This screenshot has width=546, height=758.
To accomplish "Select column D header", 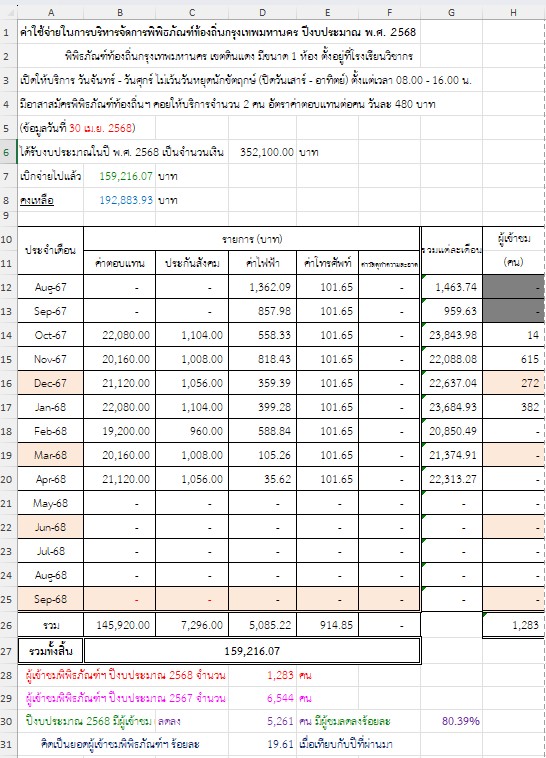I will point(262,13).
